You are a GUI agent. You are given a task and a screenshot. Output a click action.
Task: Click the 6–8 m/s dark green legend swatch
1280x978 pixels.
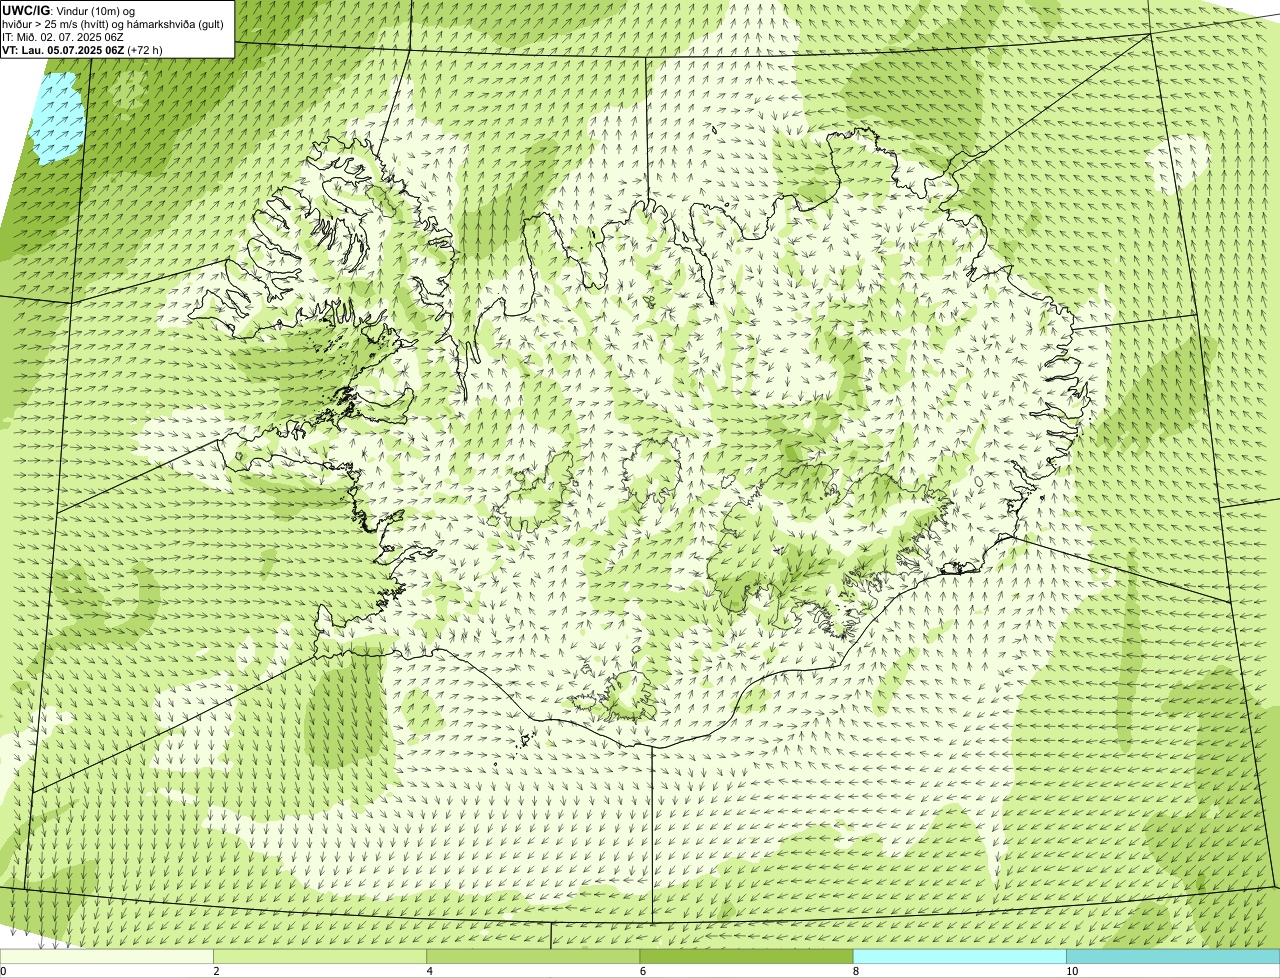(746, 957)
